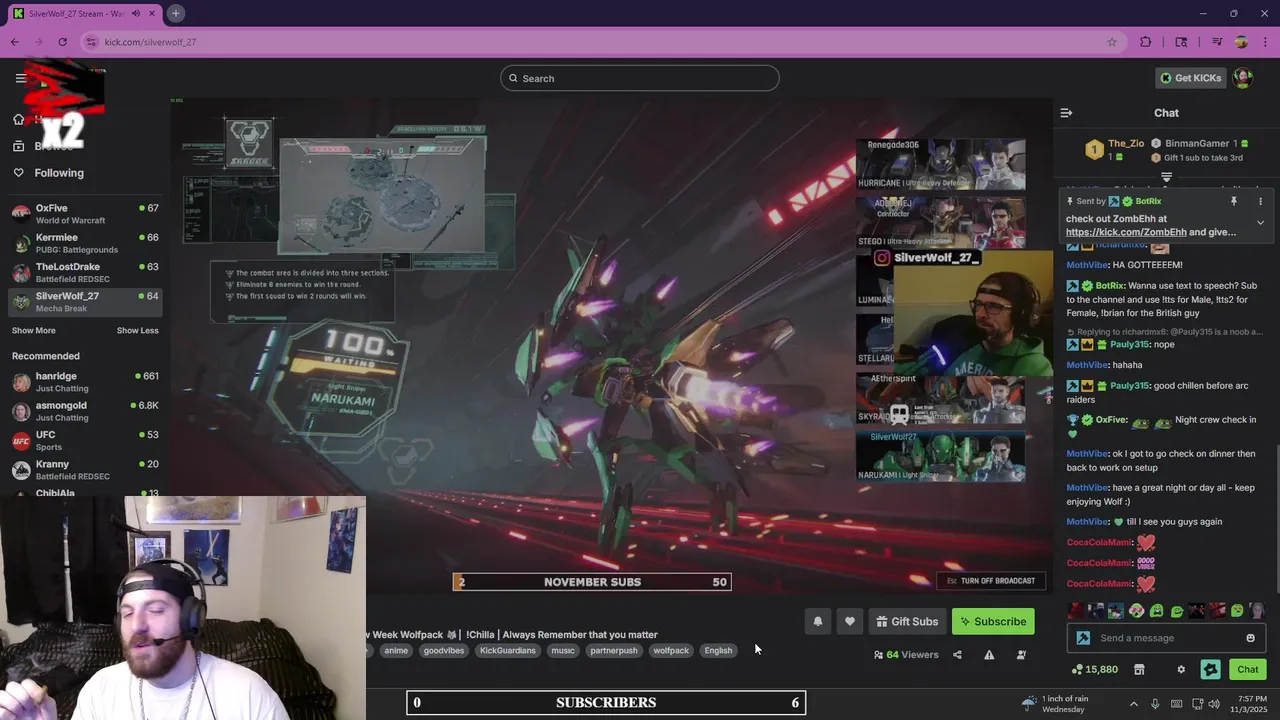Viewport: 1280px width, 720px height.
Task: Open the channel shop icon
Action: point(1139,669)
